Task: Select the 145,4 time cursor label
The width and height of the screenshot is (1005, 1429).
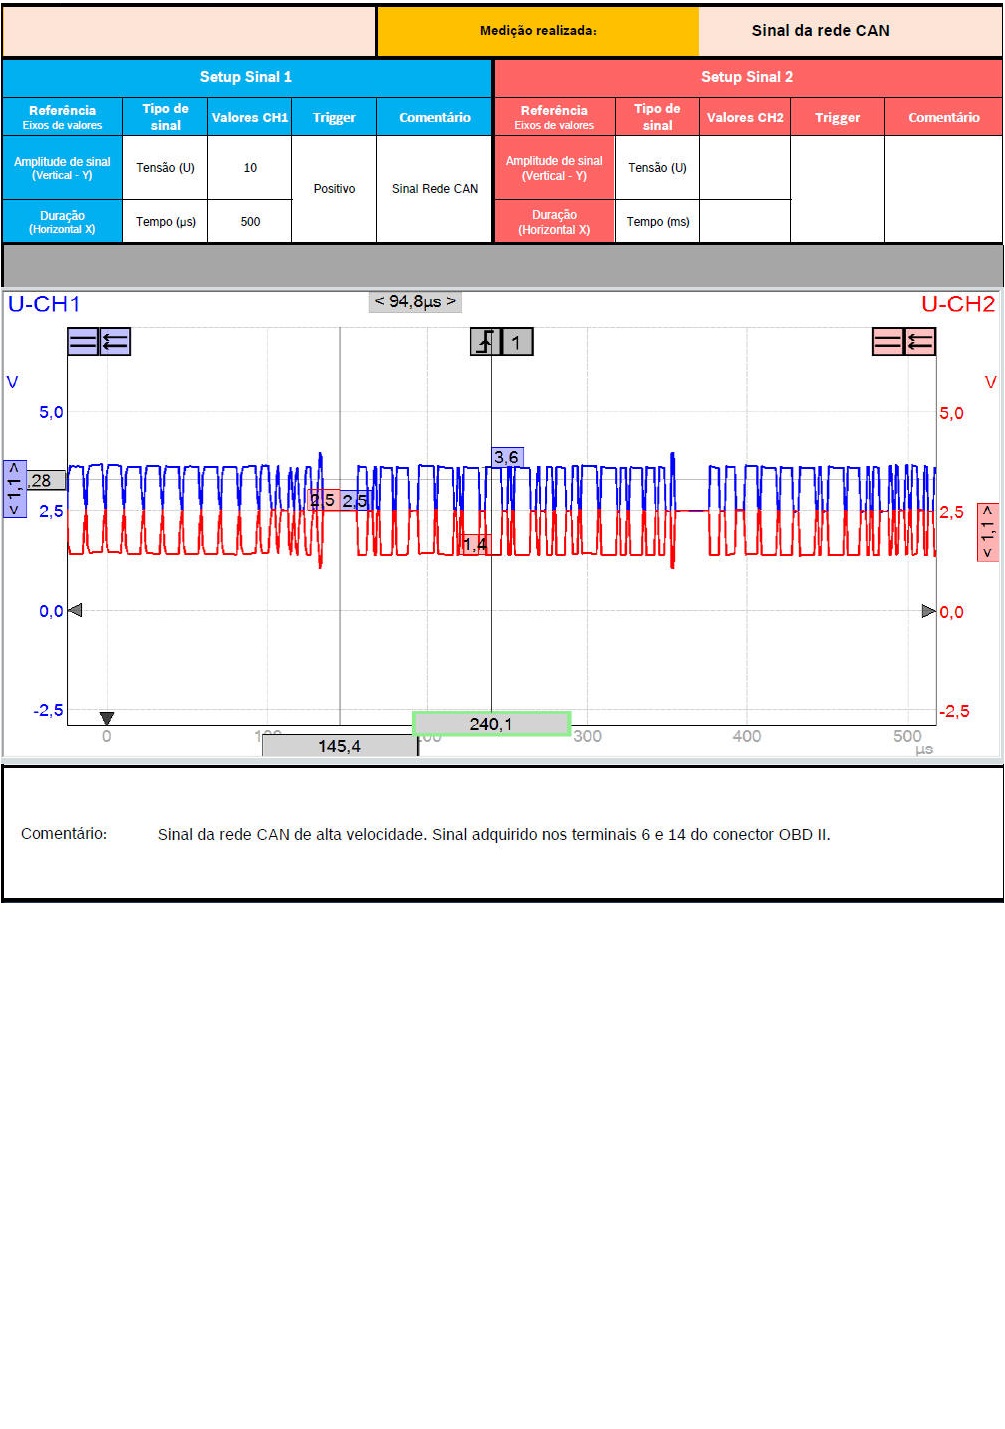Action: 339,746
